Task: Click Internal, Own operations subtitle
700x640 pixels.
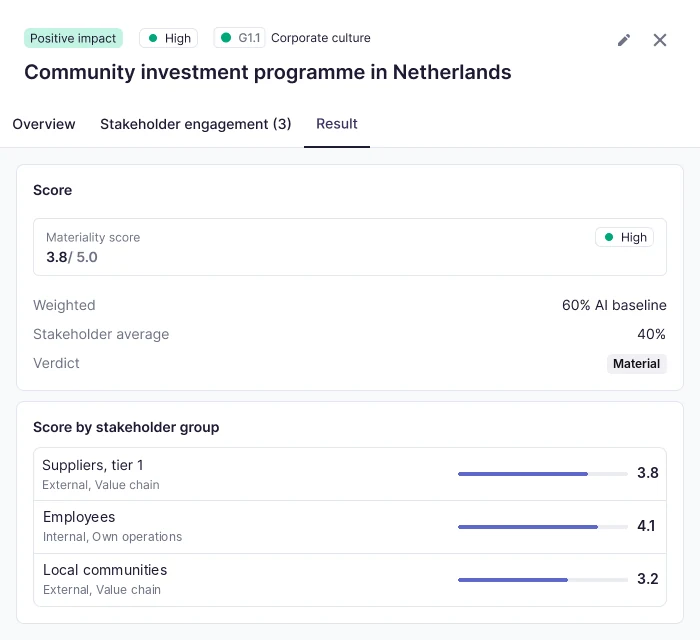Action: coord(112,536)
